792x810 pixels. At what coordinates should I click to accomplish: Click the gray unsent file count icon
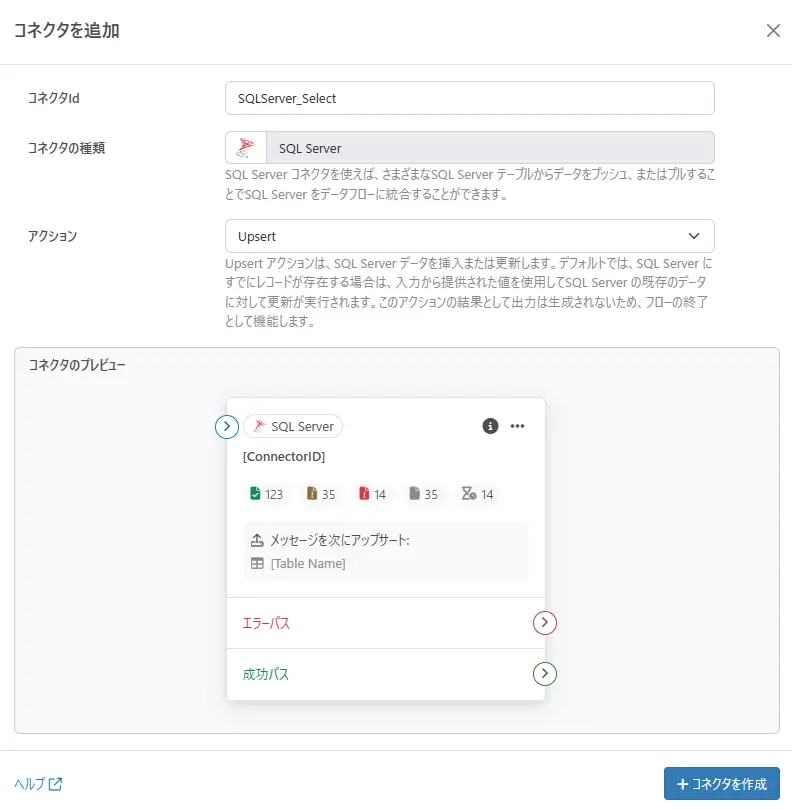tap(414, 494)
